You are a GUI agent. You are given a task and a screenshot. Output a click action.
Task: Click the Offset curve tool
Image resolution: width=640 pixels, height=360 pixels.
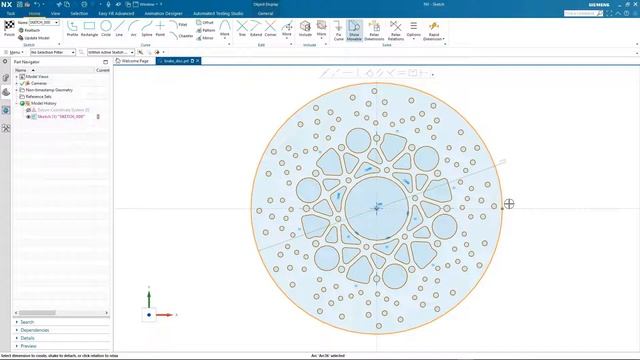pyautogui.click(x=205, y=22)
